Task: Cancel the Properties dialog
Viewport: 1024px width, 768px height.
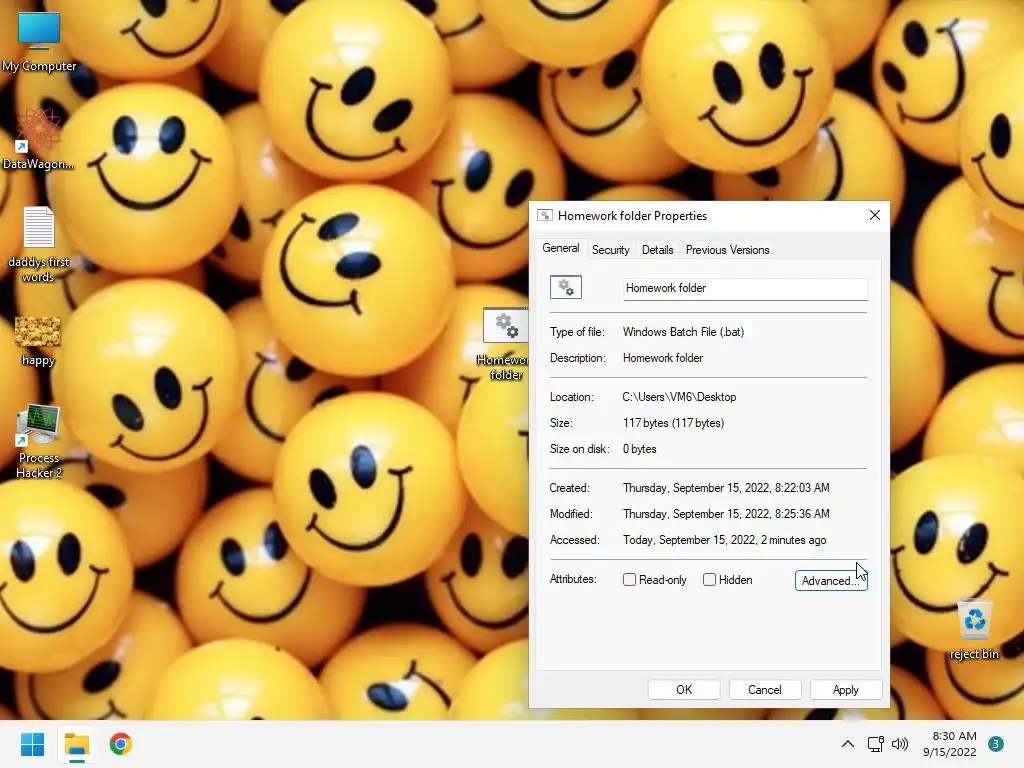Action: (x=765, y=690)
